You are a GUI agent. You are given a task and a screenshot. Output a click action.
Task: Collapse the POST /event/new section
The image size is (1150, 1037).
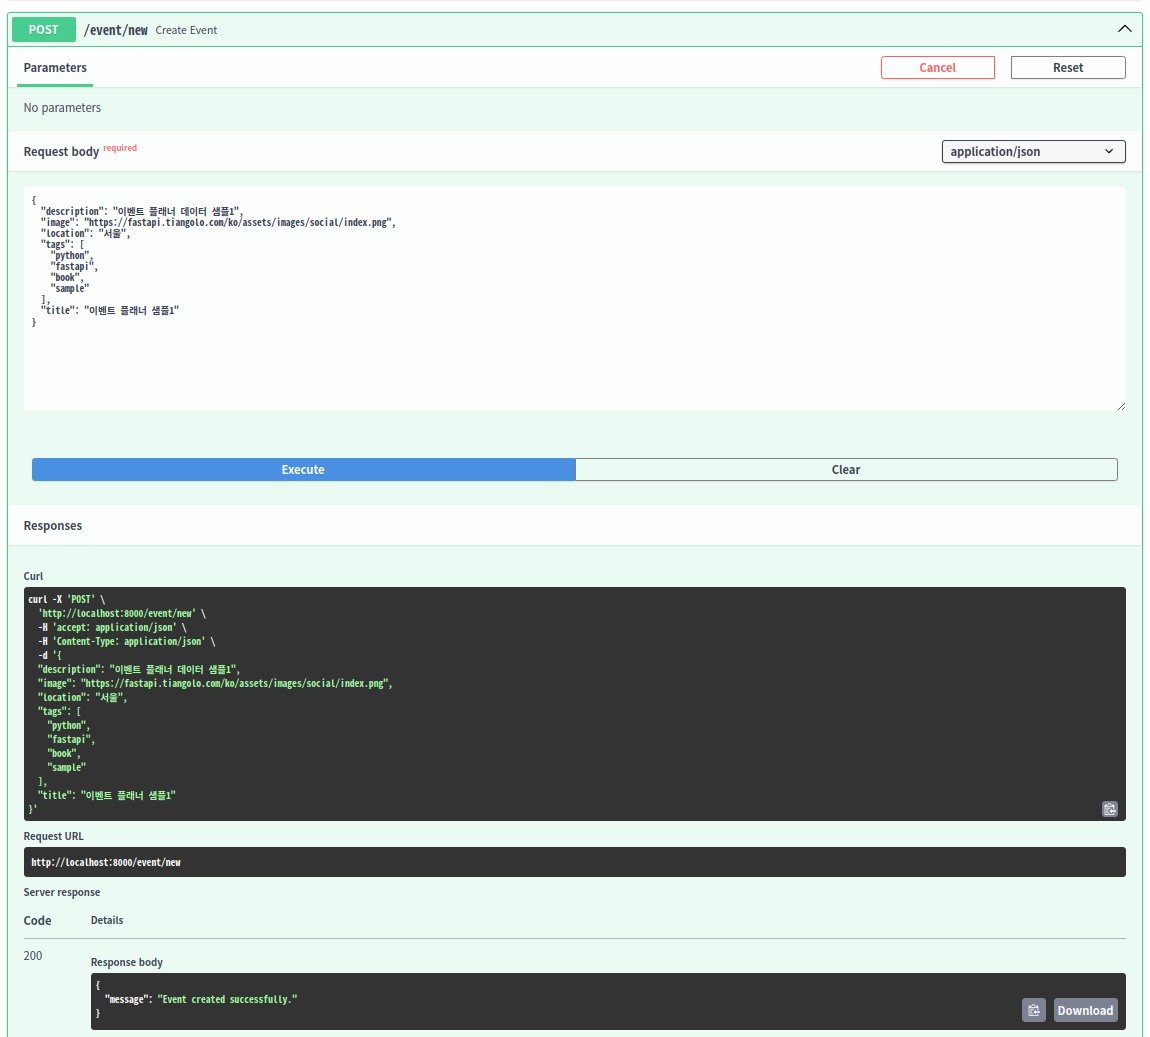tap(1124, 29)
